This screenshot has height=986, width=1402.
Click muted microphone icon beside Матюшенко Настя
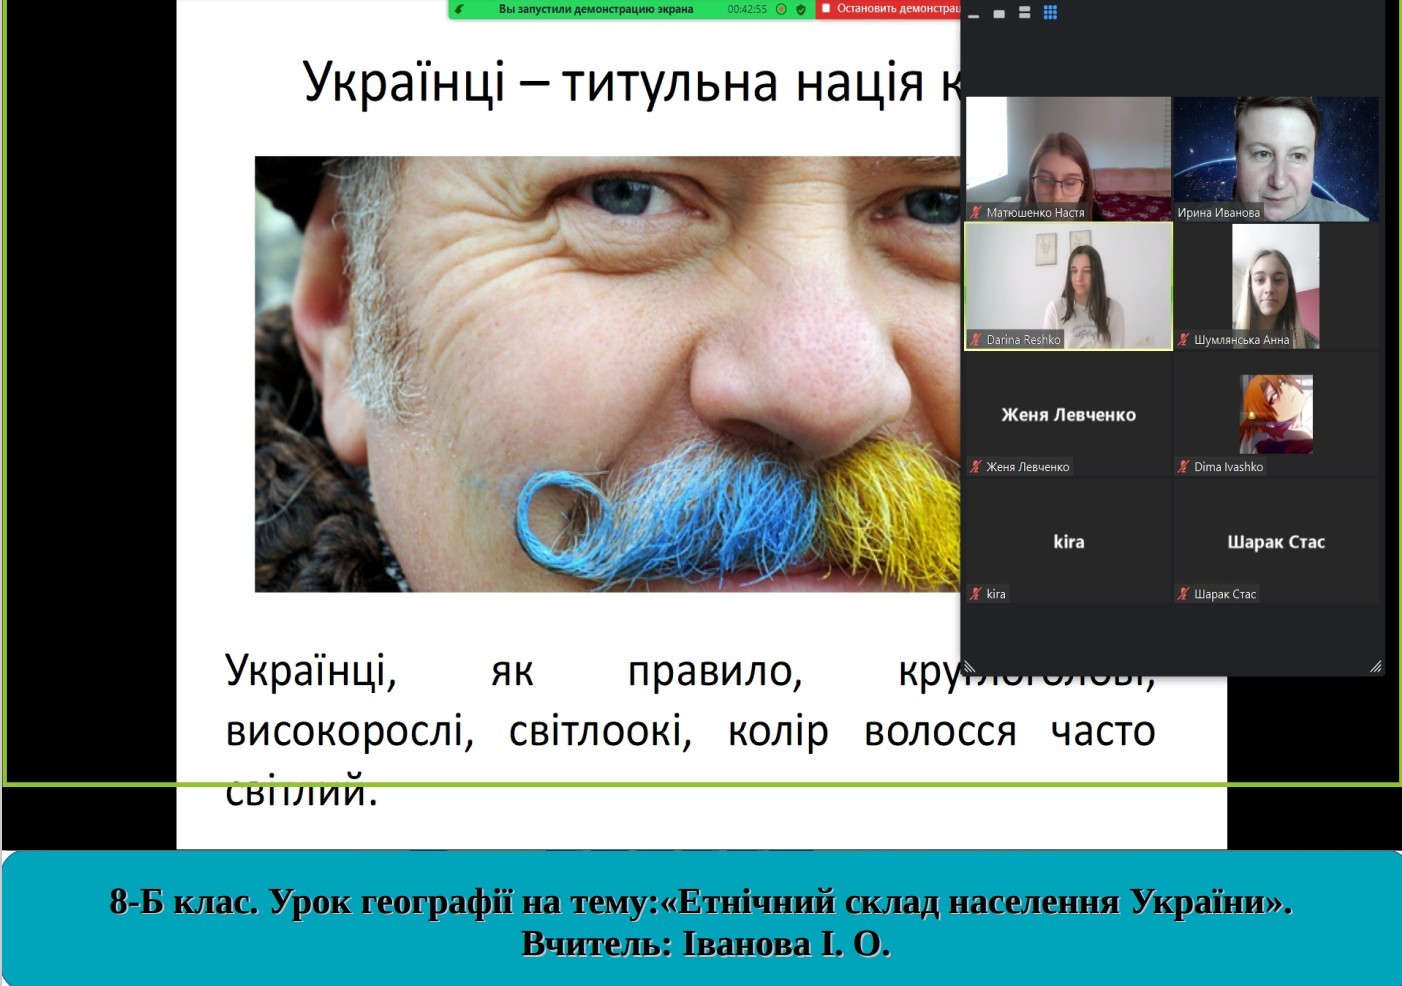[x=976, y=212]
